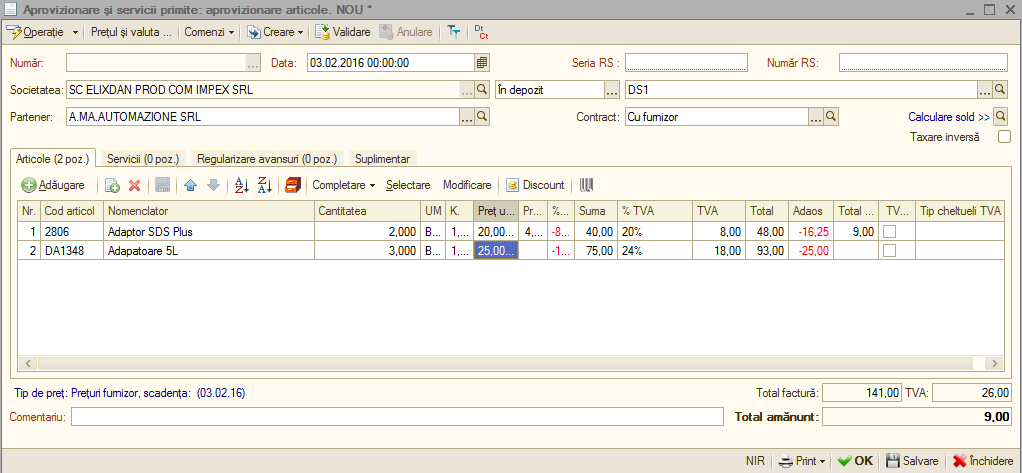Move row up with blue arrow
The height and width of the screenshot is (473, 1022).
click(190, 186)
